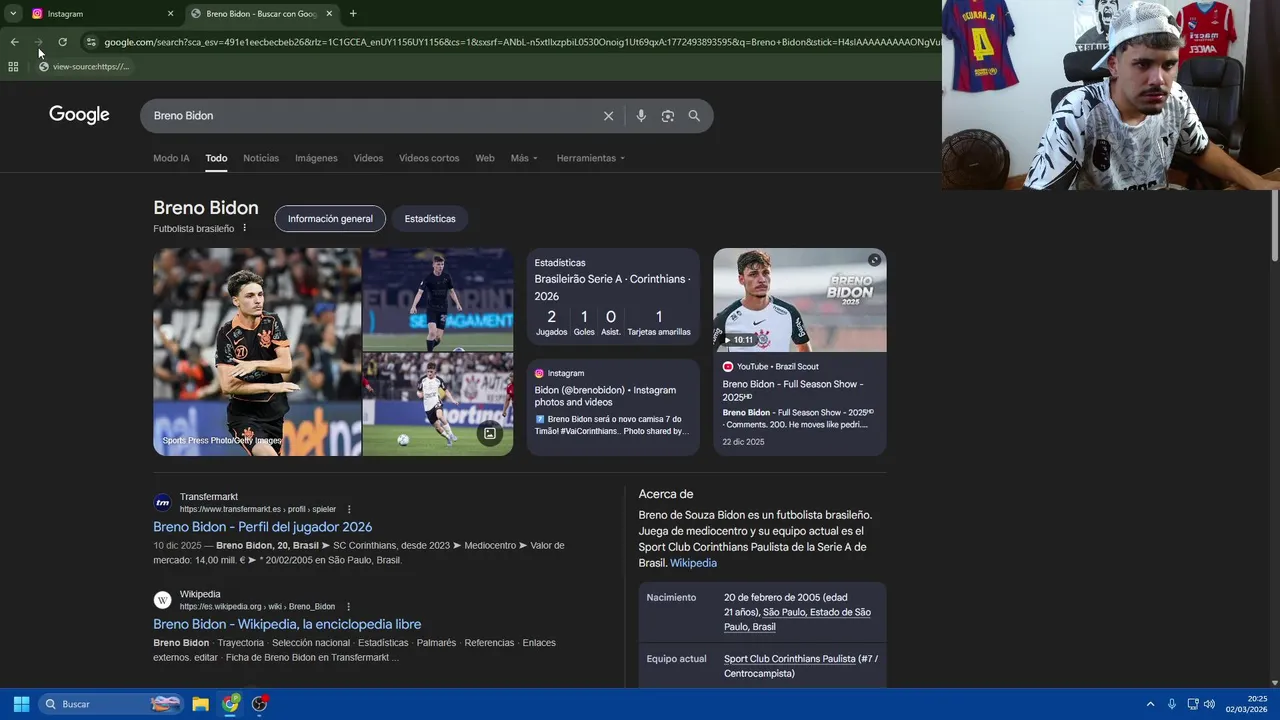Image resolution: width=1280 pixels, height=720 pixels.
Task: Show hidden tray icons chevron
Action: [x=1150, y=704]
